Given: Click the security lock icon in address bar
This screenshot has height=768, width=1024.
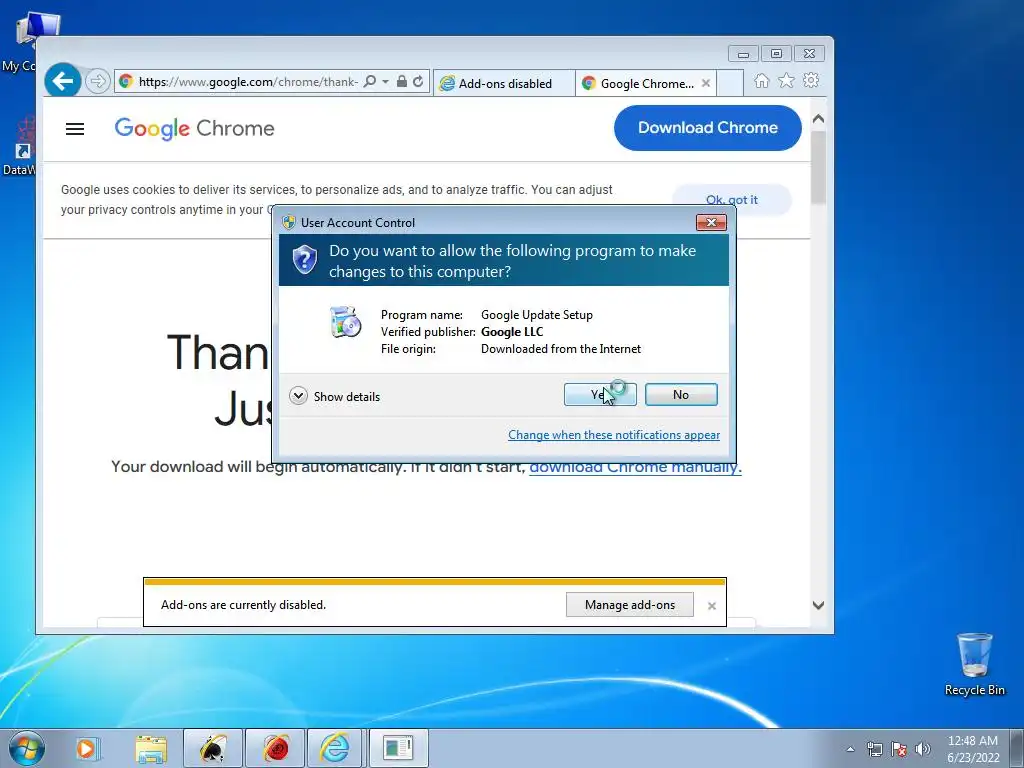Looking at the screenshot, I should 402,82.
